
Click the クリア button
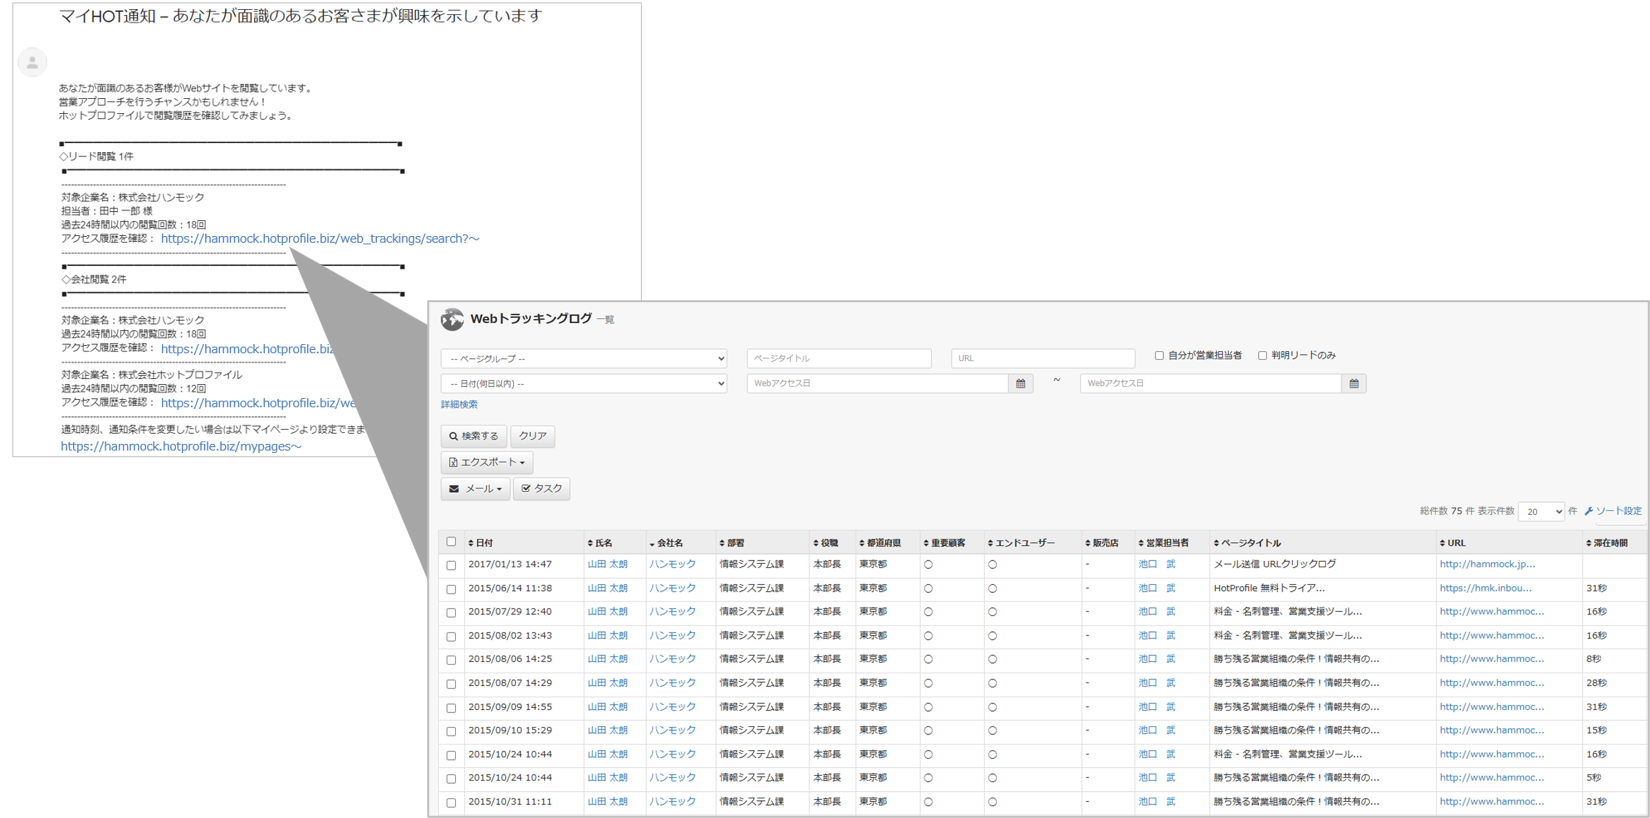tap(533, 436)
